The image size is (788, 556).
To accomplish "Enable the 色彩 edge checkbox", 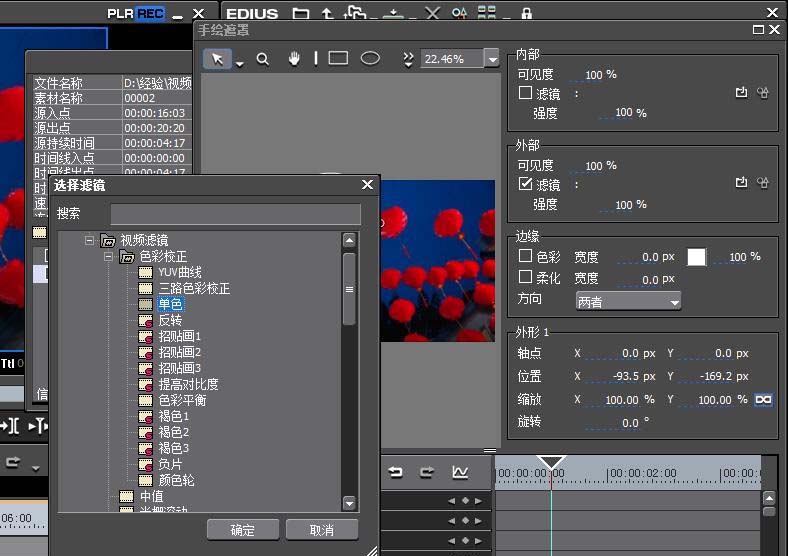I will coord(525,257).
